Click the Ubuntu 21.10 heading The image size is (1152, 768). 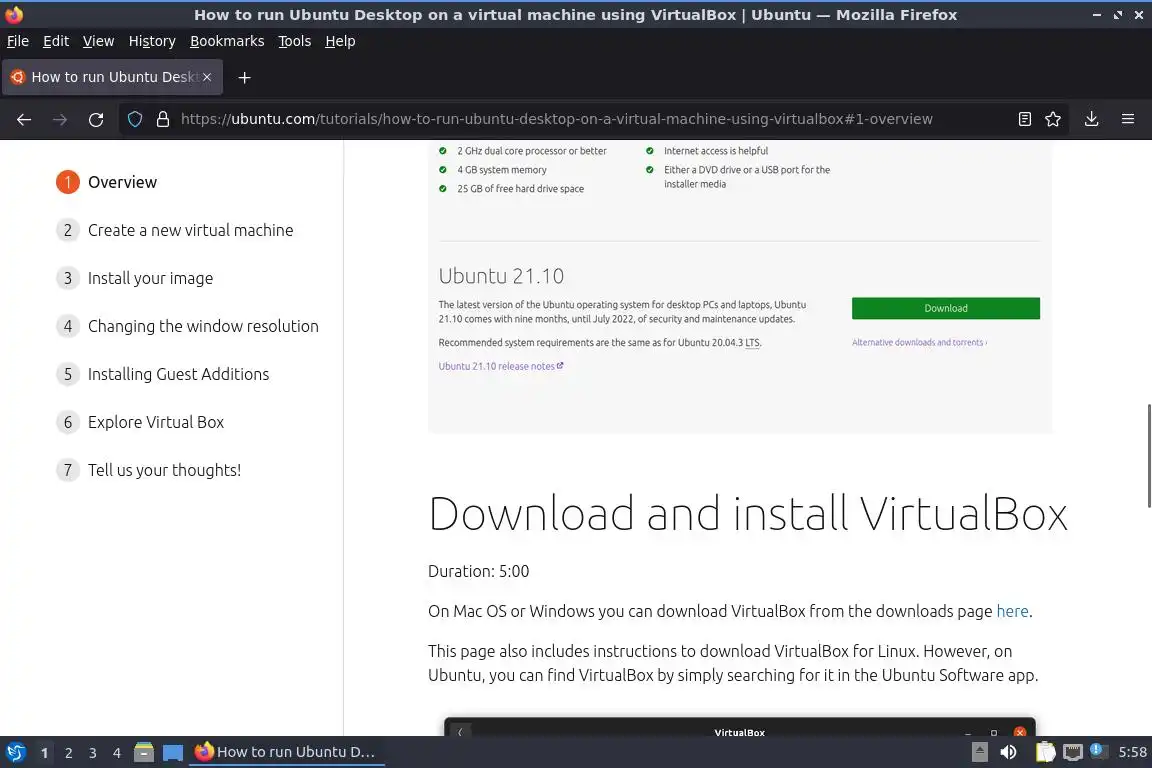(x=501, y=276)
